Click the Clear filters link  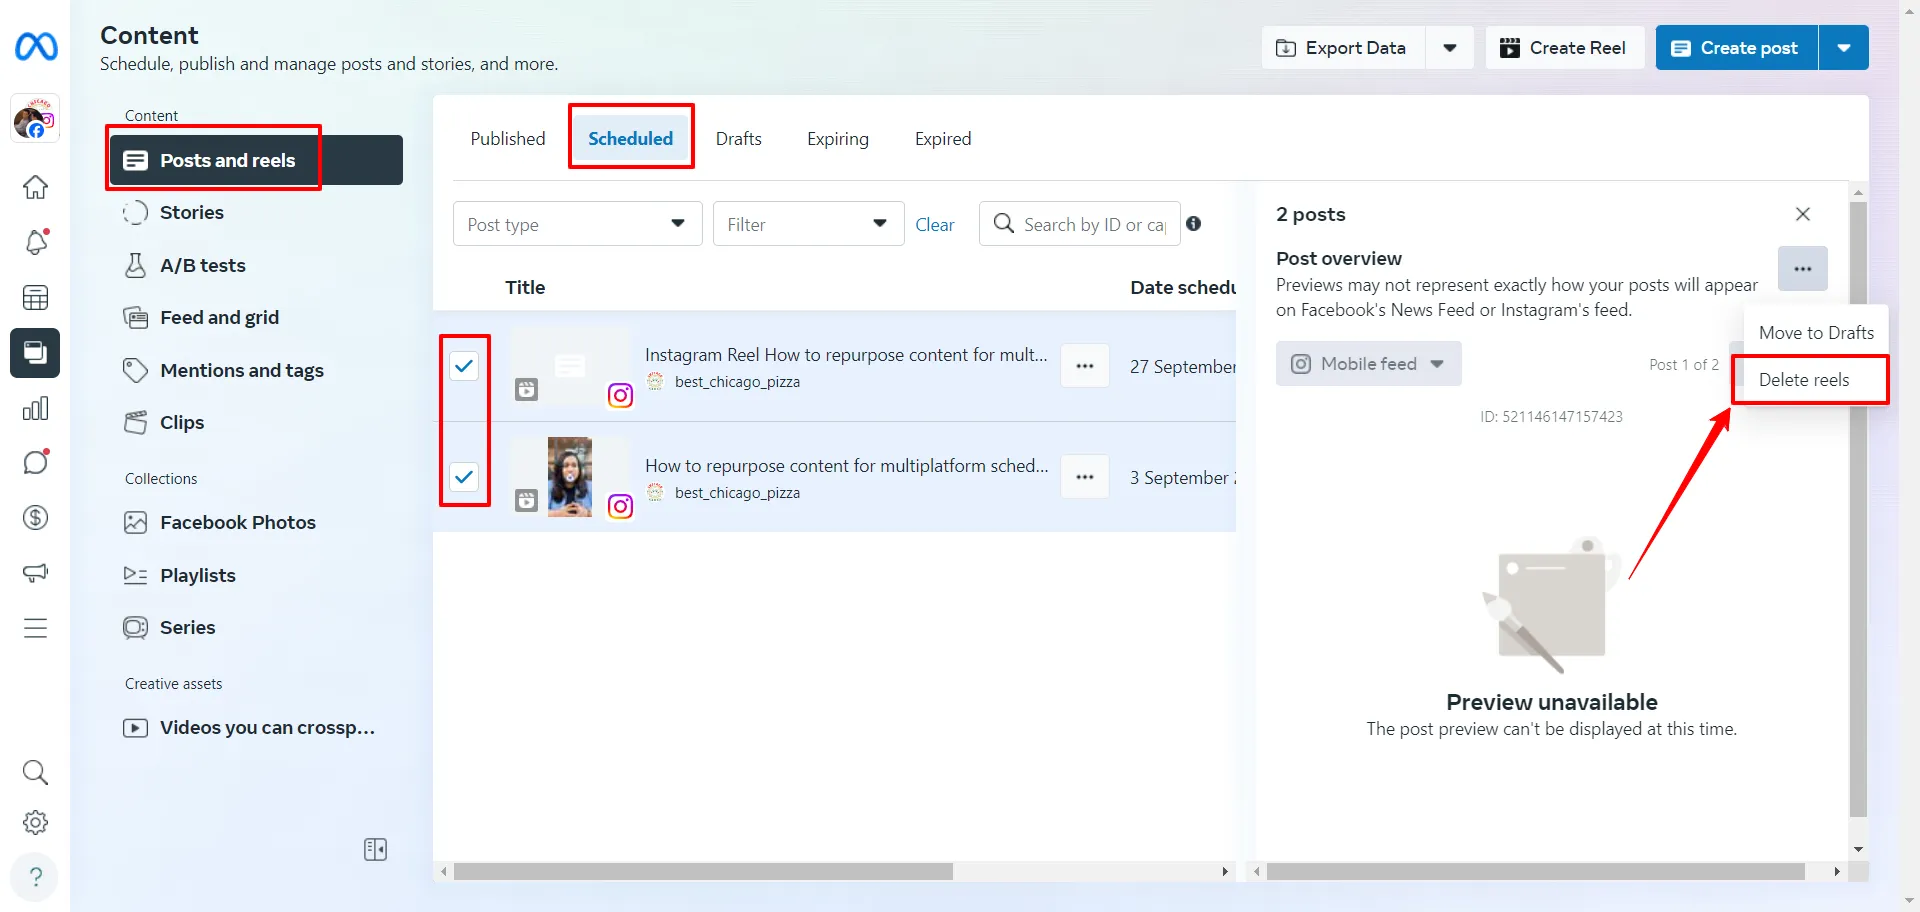(x=934, y=225)
